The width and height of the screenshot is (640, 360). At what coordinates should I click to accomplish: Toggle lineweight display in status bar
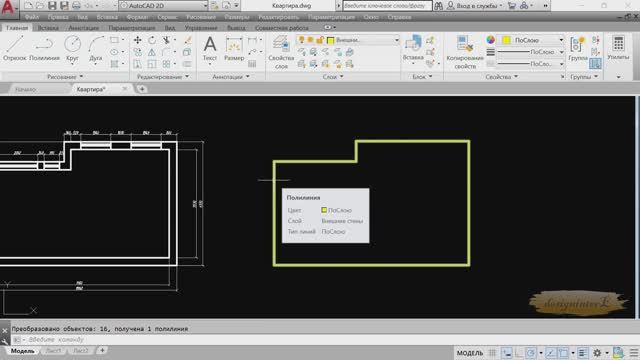tap(582, 353)
